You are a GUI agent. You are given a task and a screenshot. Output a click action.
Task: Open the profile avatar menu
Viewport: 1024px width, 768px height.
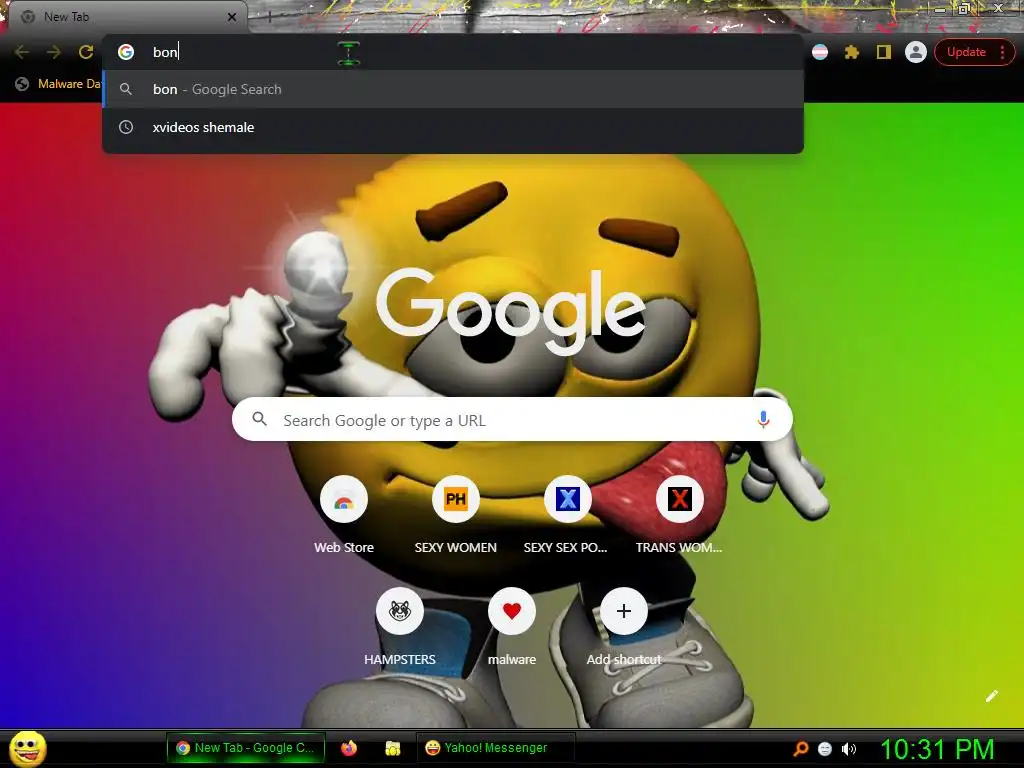pos(916,52)
